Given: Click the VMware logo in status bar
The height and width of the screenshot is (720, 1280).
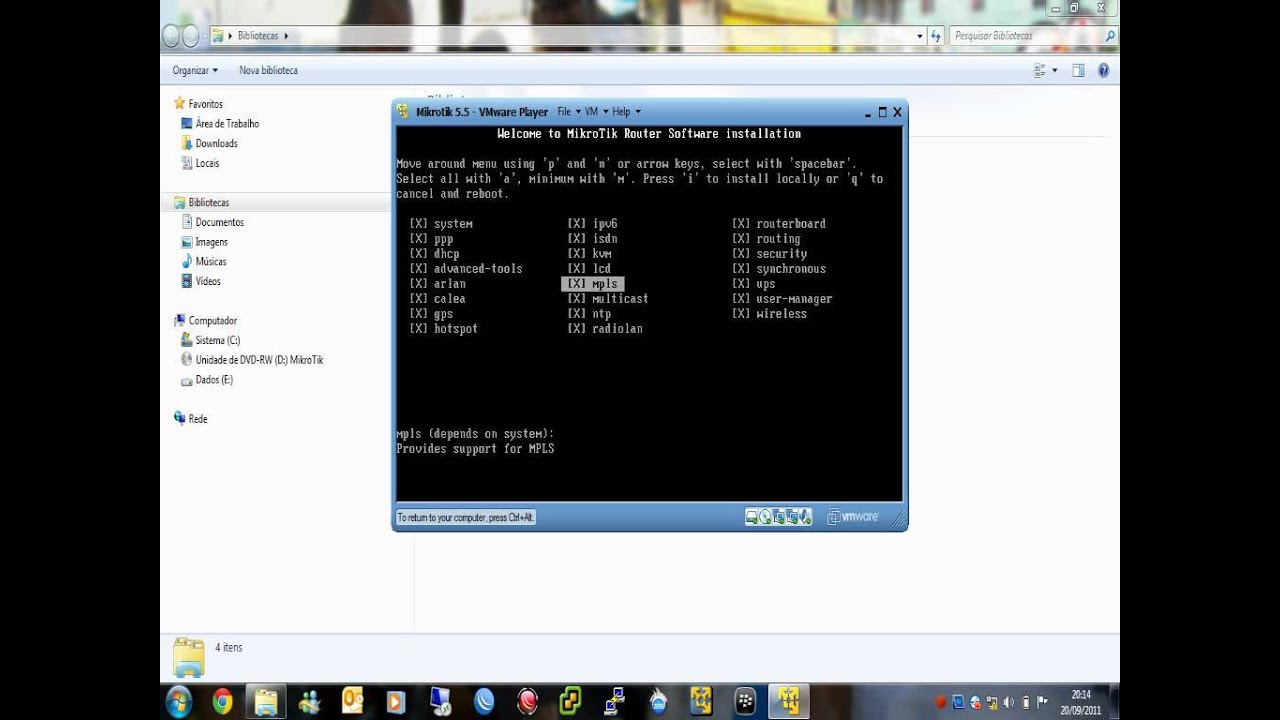Looking at the screenshot, I should tap(853, 517).
